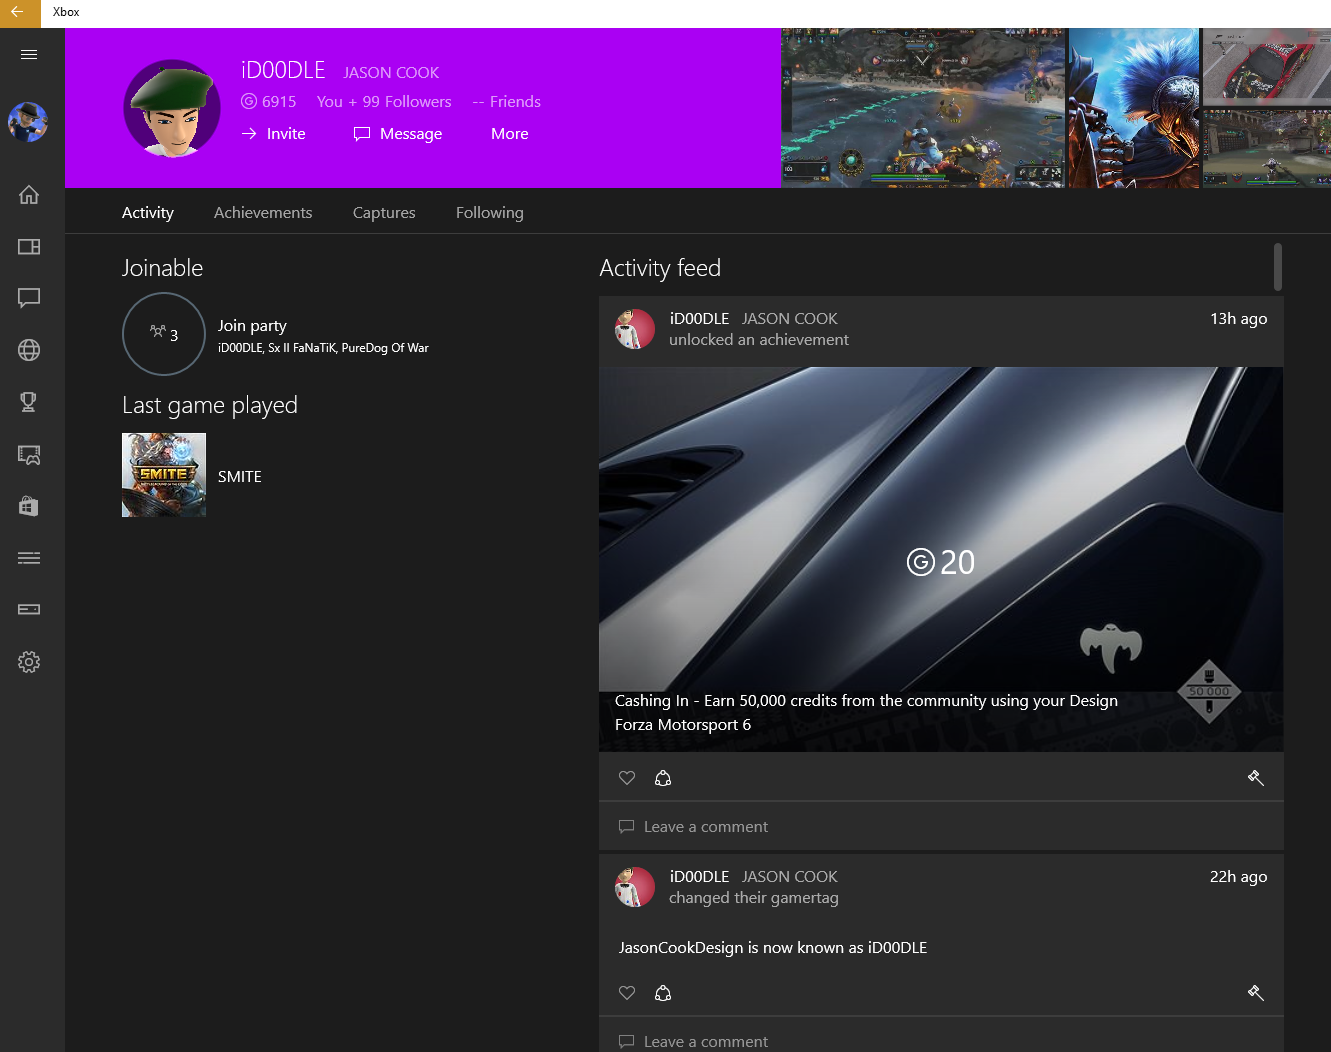Share the Forza achievement post

tap(662, 778)
